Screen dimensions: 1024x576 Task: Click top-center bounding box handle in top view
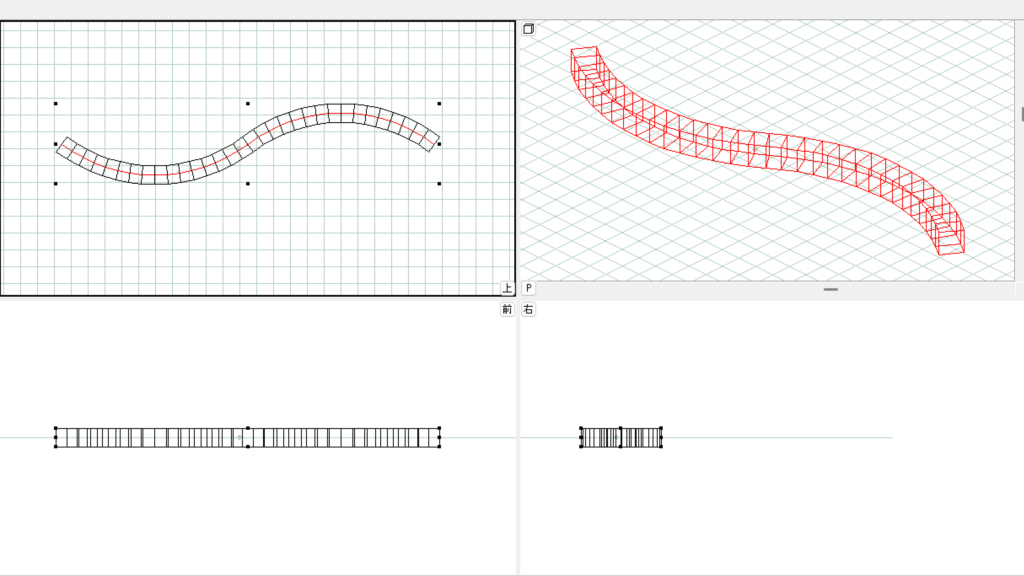(x=247, y=103)
